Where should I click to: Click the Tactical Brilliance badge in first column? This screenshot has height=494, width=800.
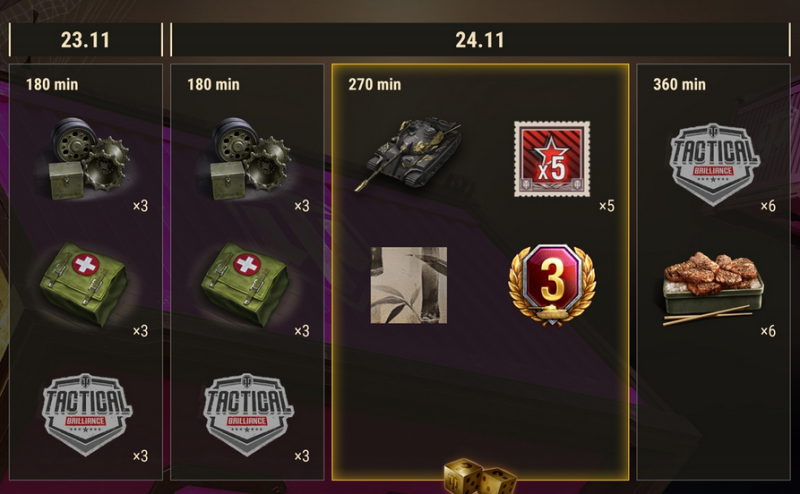click(87, 414)
